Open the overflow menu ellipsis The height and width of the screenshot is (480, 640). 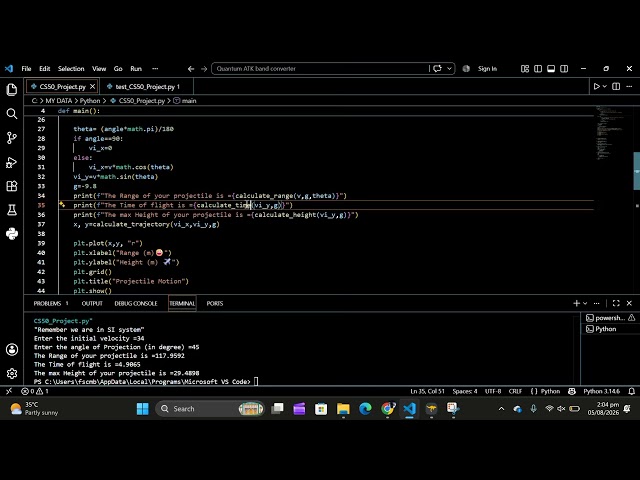(155, 69)
